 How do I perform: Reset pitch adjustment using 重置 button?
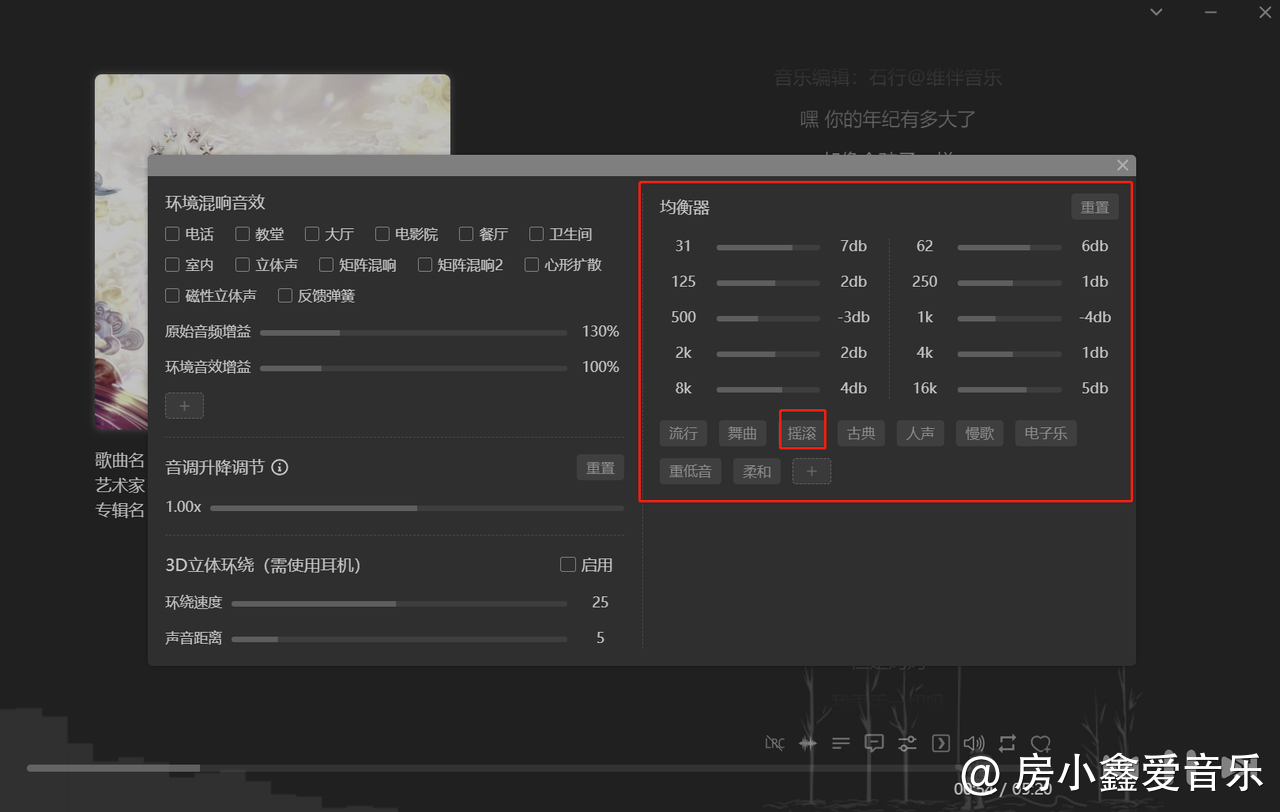(x=600, y=467)
